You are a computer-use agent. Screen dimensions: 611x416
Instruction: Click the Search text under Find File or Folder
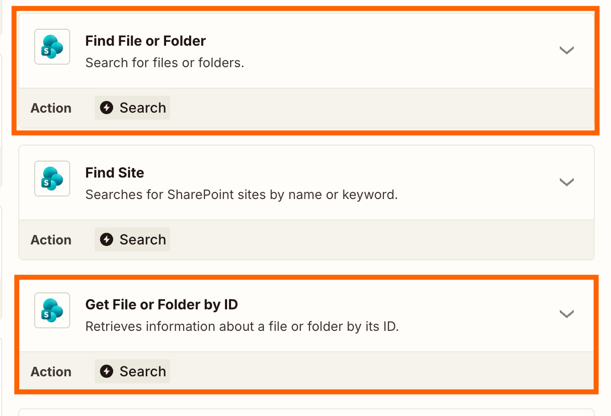pyautogui.click(x=143, y=108)
